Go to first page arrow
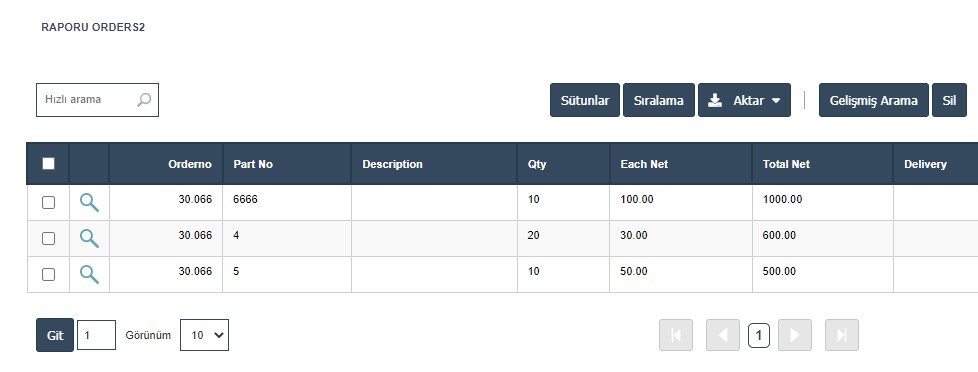 pos(675,335)
